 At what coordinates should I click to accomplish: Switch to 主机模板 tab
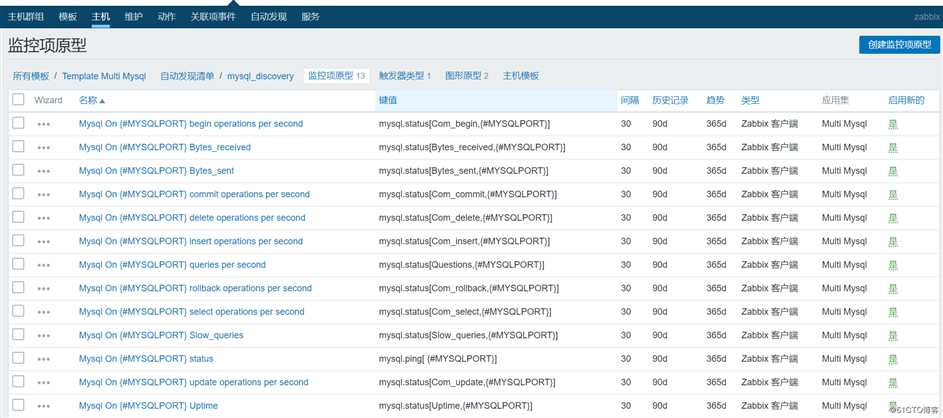[x=521, y=76]
